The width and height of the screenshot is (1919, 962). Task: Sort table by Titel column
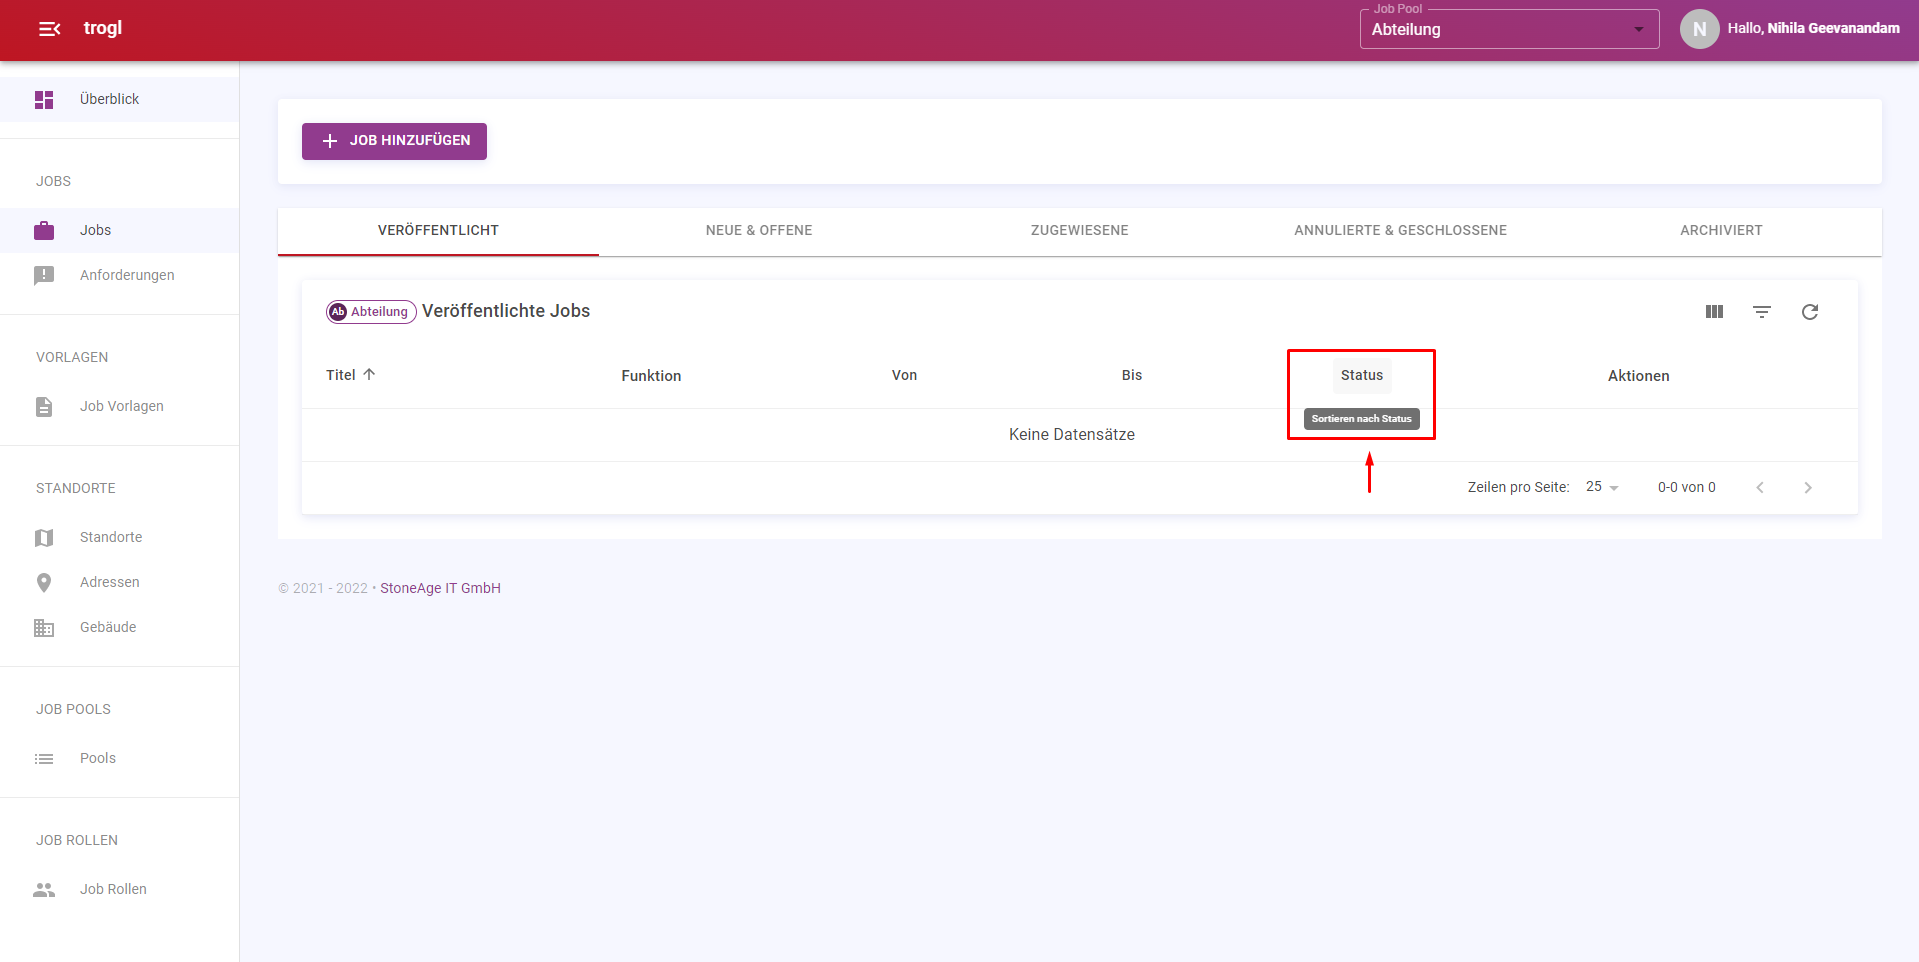point(341,375)
